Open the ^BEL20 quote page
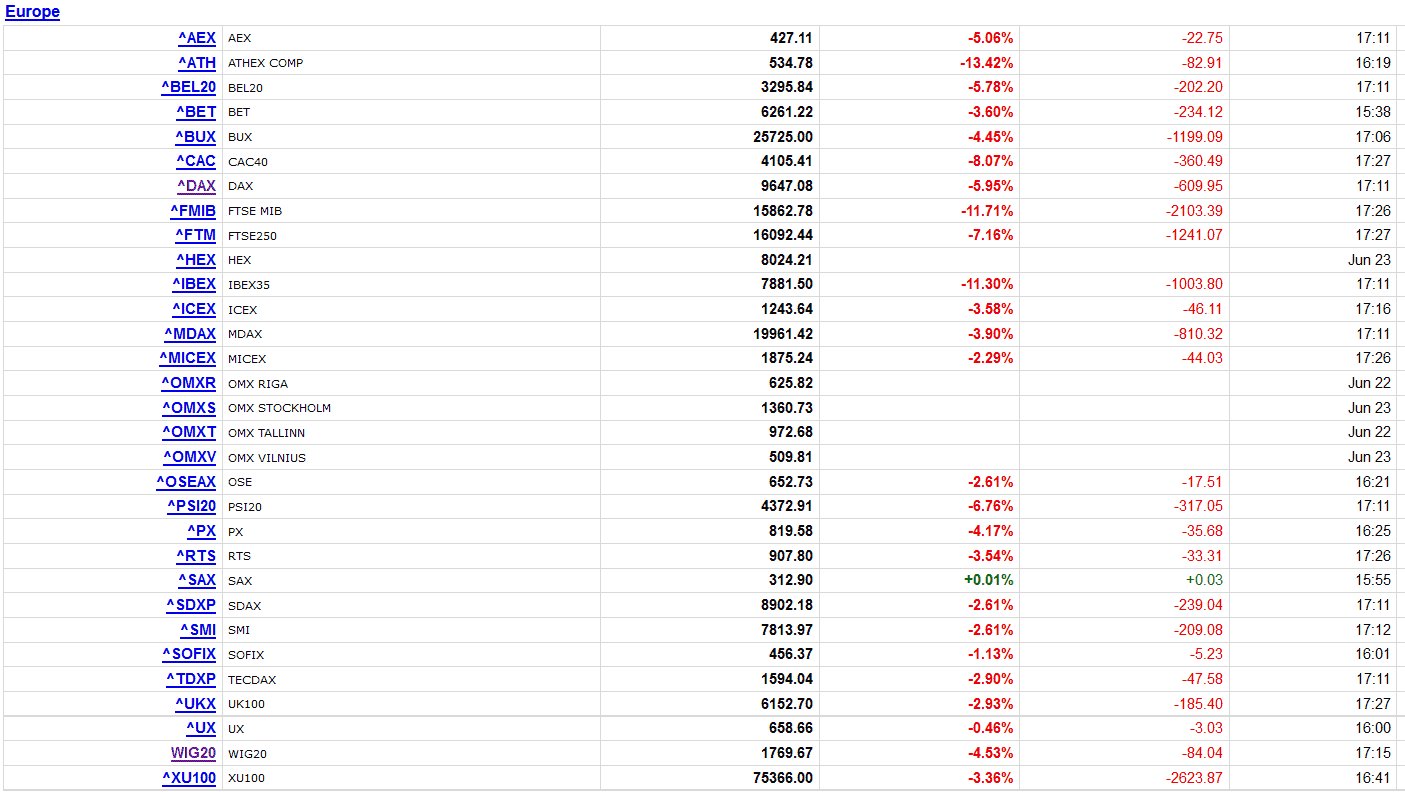Viewport: 1405px width, 792px height. [188, 87]
